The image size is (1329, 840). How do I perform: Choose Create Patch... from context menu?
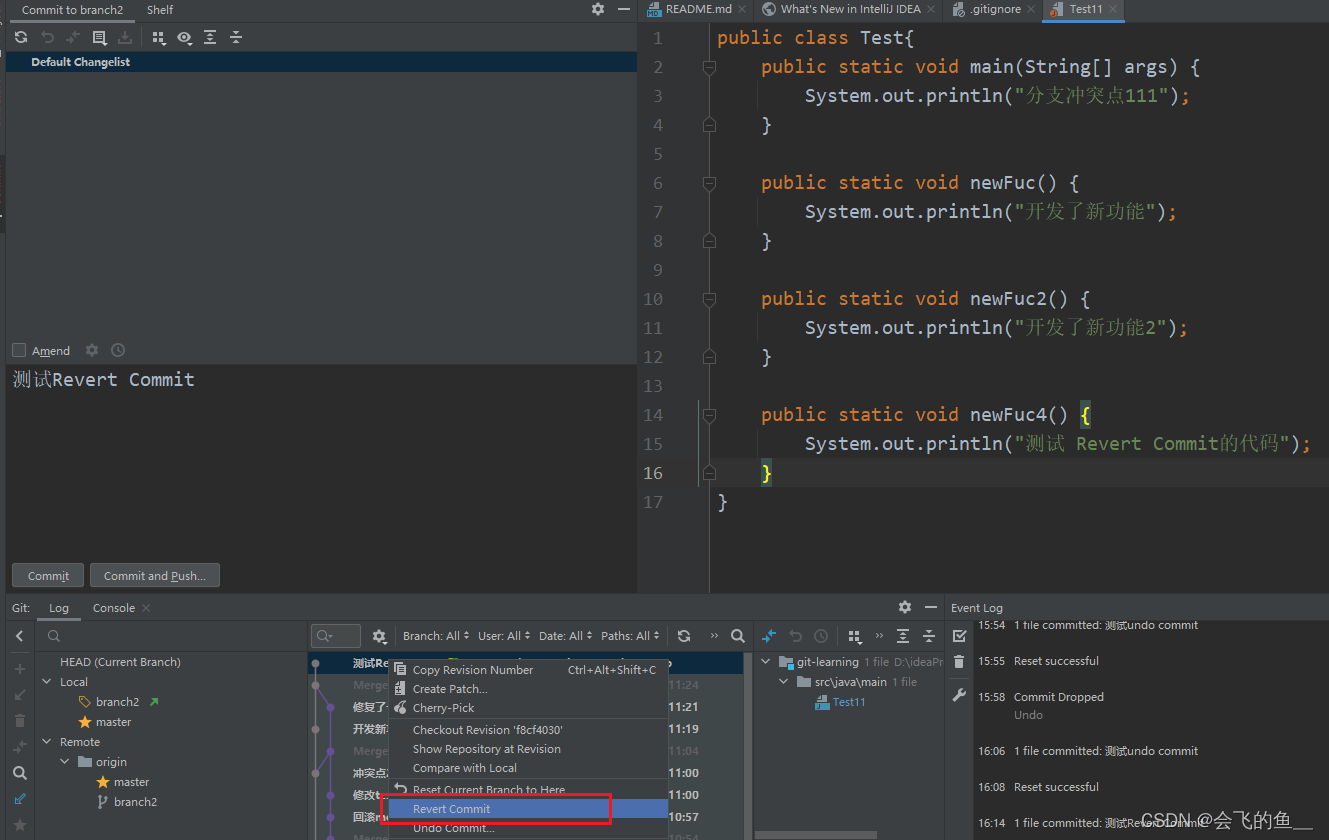coord(528,689)
